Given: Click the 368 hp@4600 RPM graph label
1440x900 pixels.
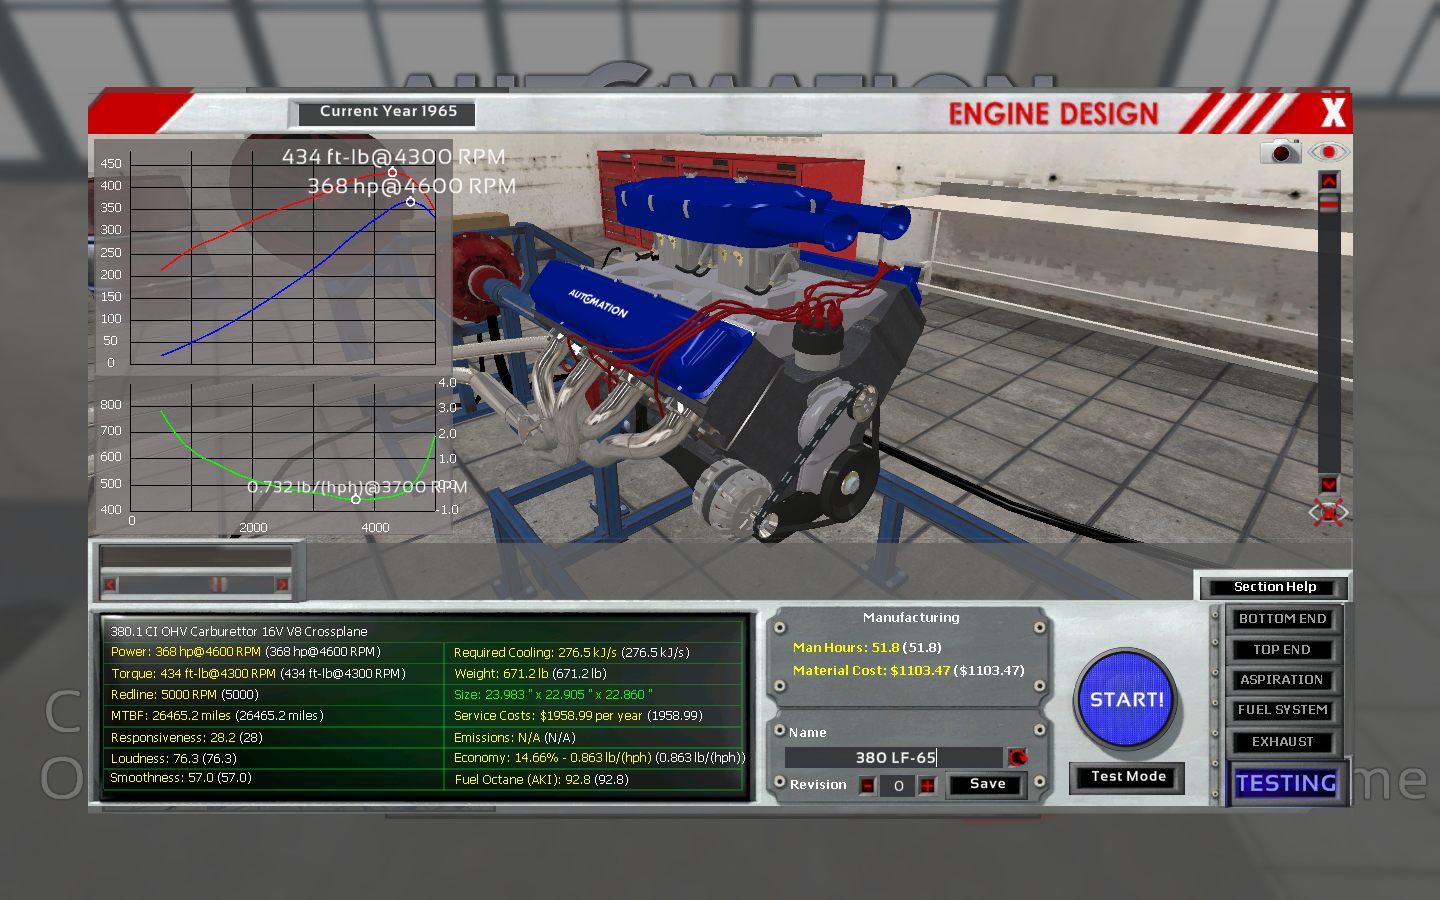Looking at the screenshot, I should 412,186.
